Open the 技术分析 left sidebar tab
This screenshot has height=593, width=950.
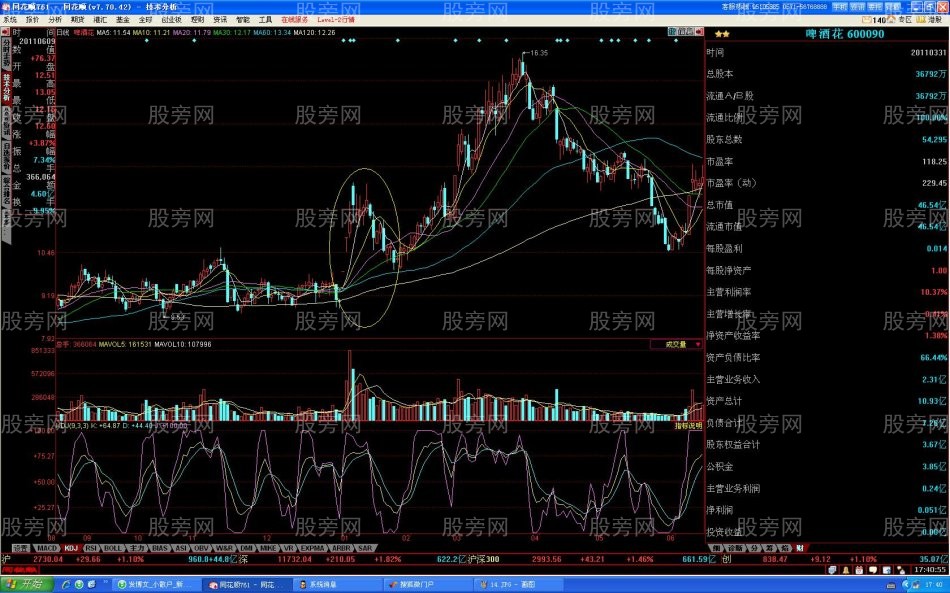(x=5, y=84)
